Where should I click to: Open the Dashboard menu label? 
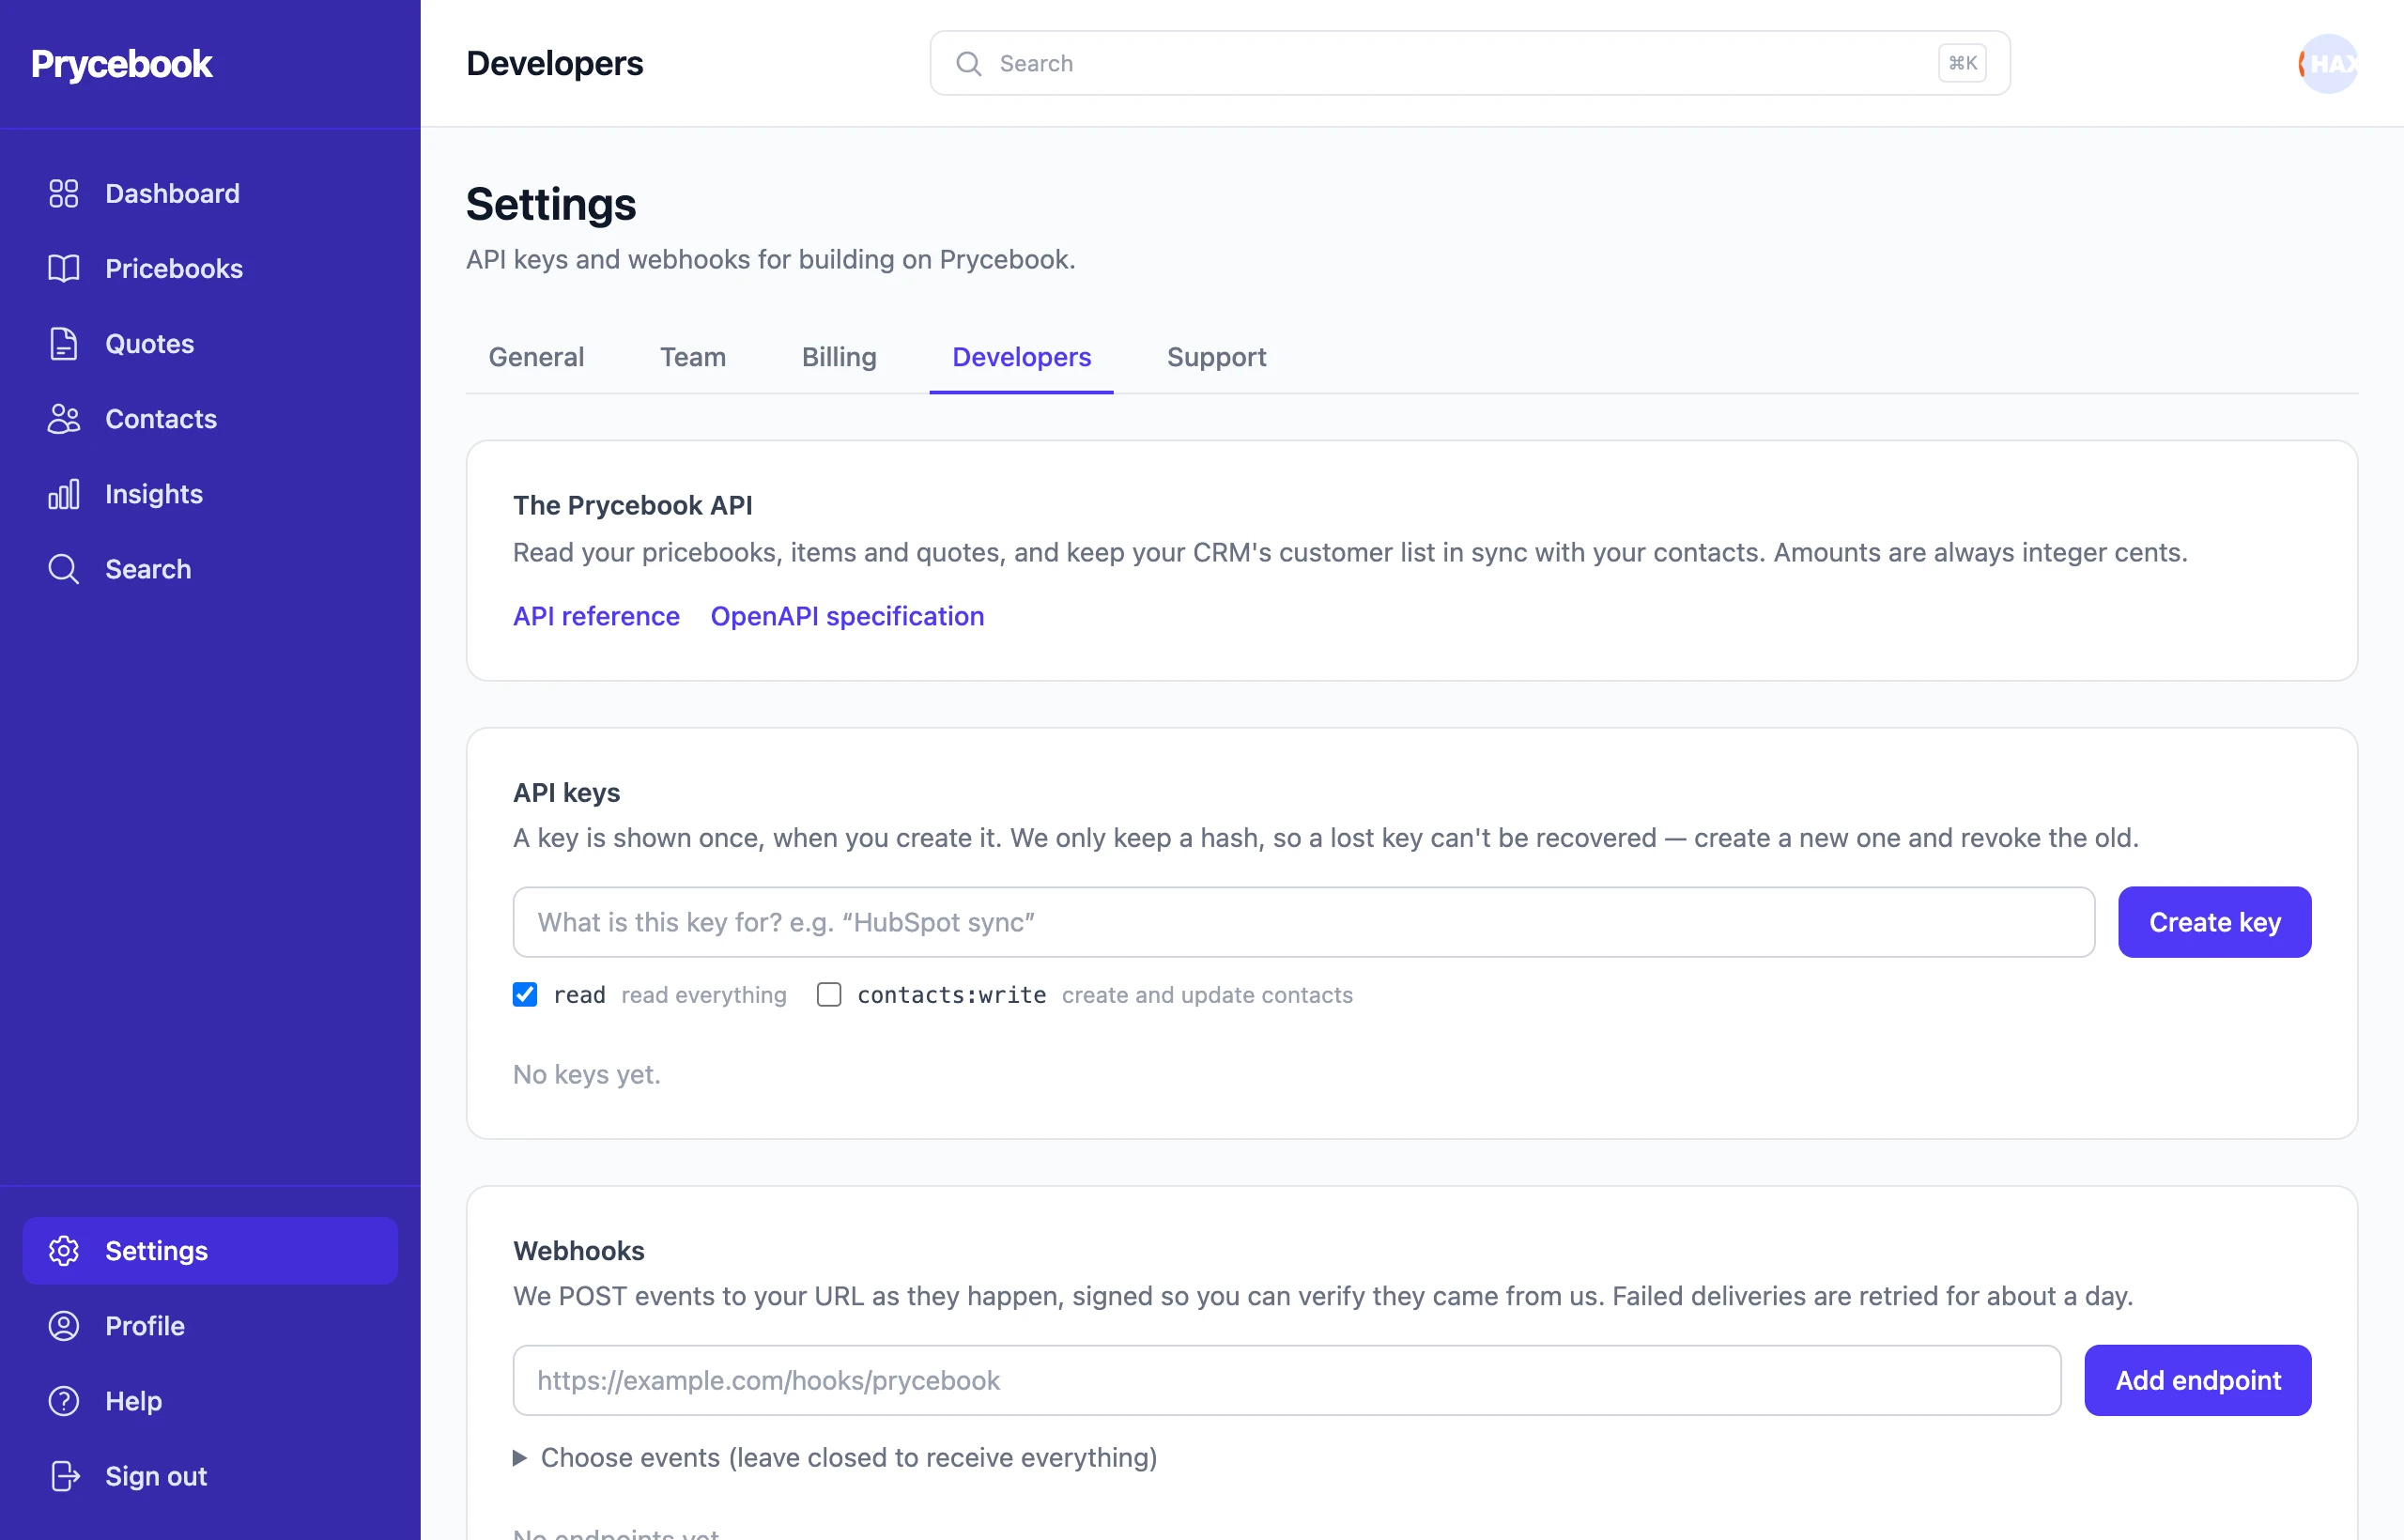(172, 193)
